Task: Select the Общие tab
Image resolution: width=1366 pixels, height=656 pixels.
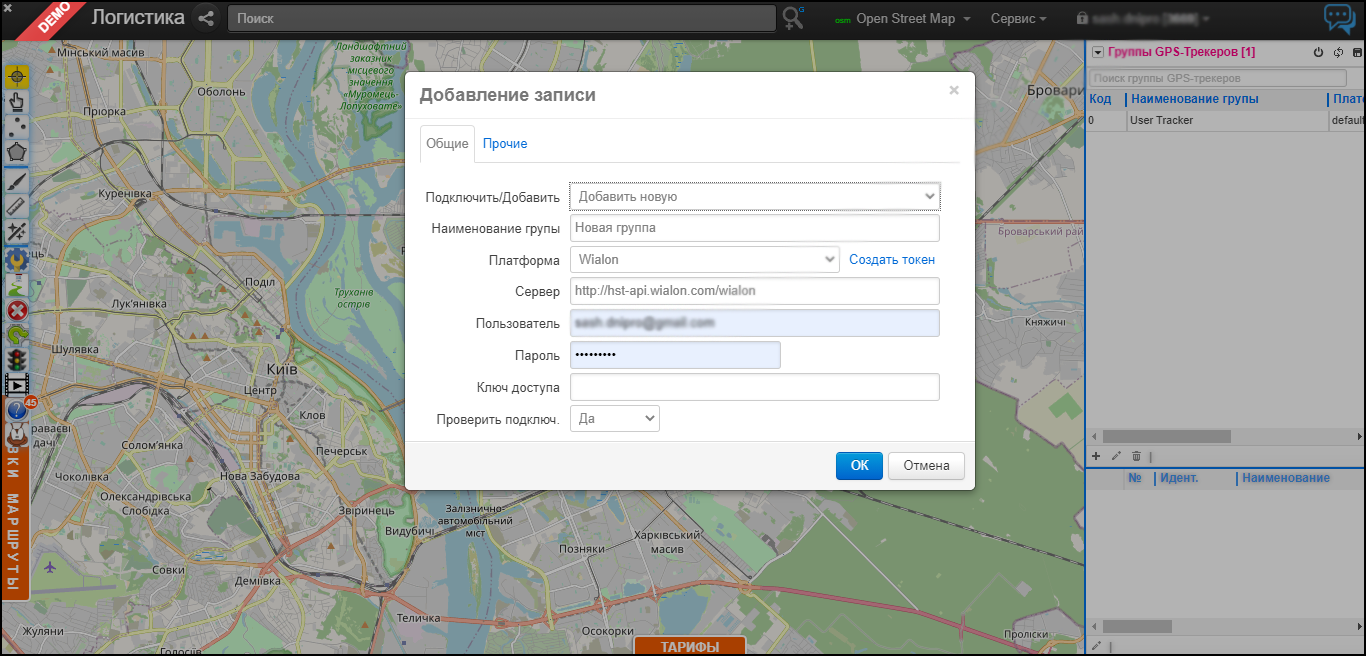Action: (447, 144)
